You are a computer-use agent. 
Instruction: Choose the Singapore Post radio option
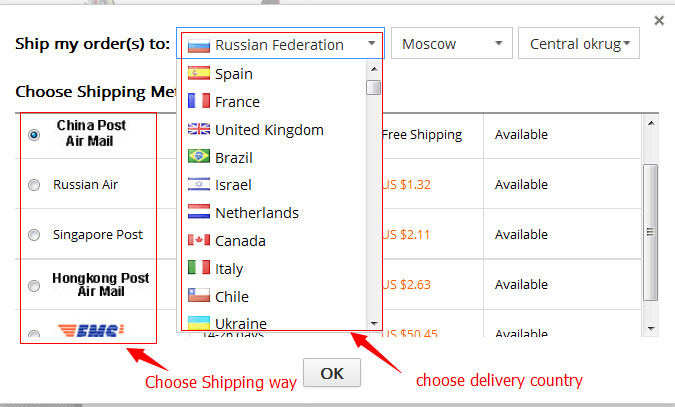[x=35, y=235]
